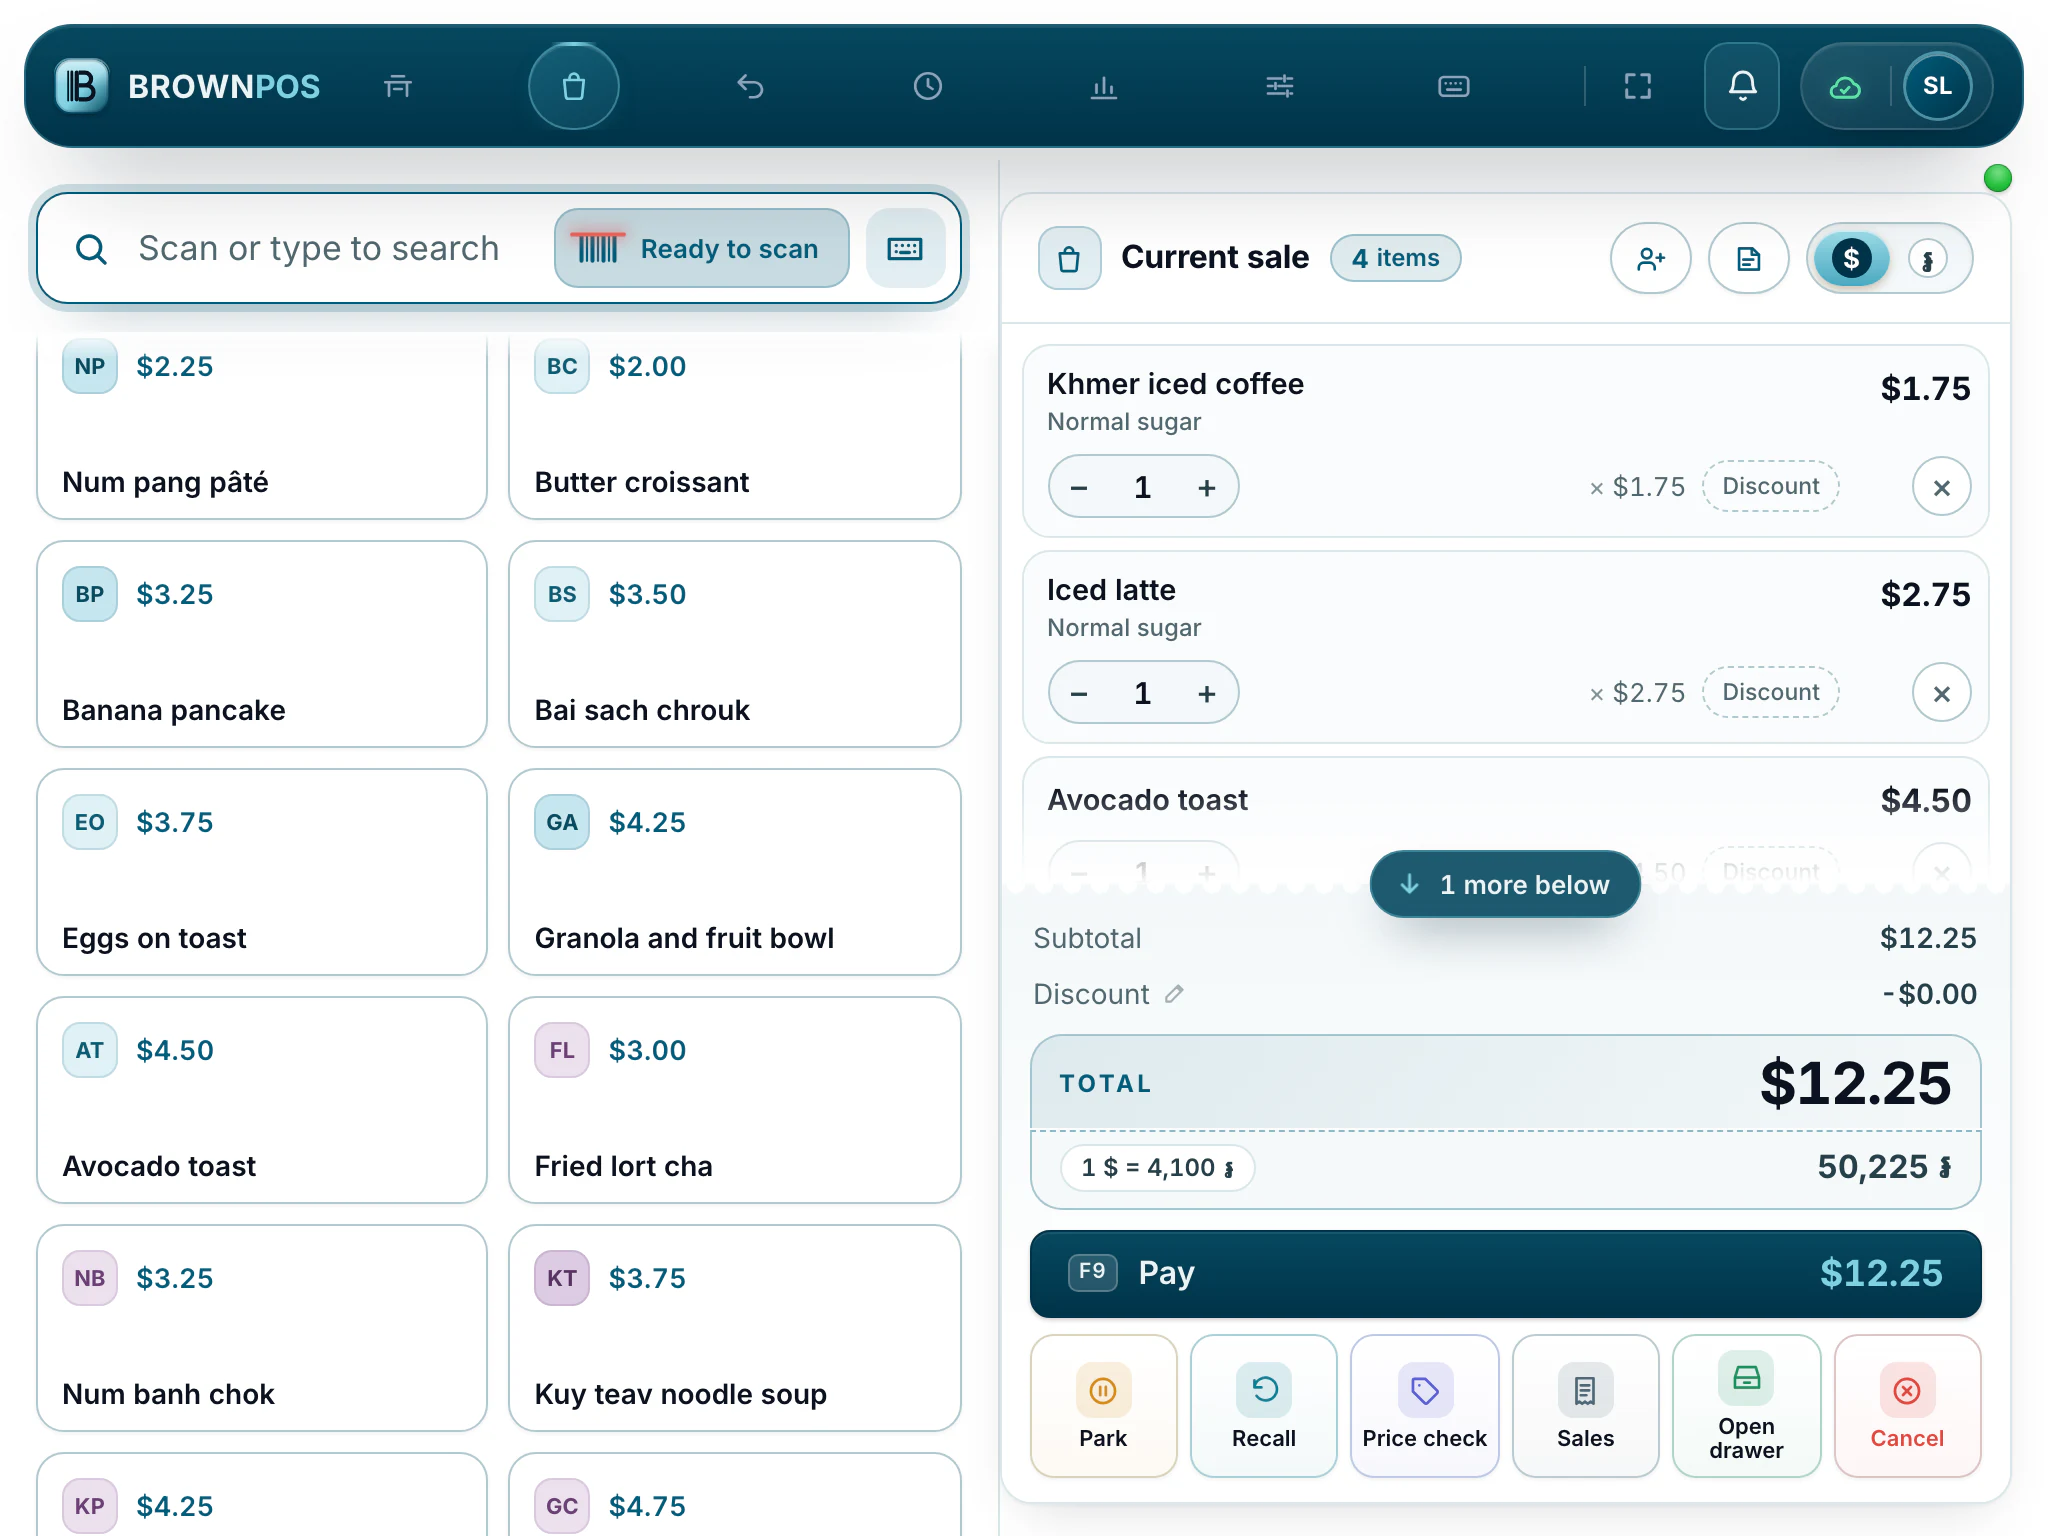Open the returns undo arrow tab
2048x1536 pixels.
[750, 87]
